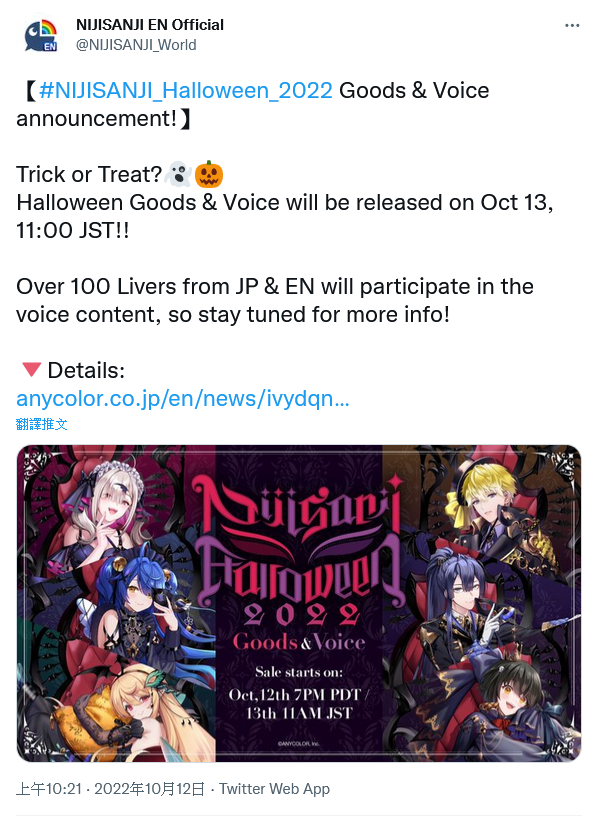
Task: Click the Goods & Voice text in banner
Action: coord(299,642)
